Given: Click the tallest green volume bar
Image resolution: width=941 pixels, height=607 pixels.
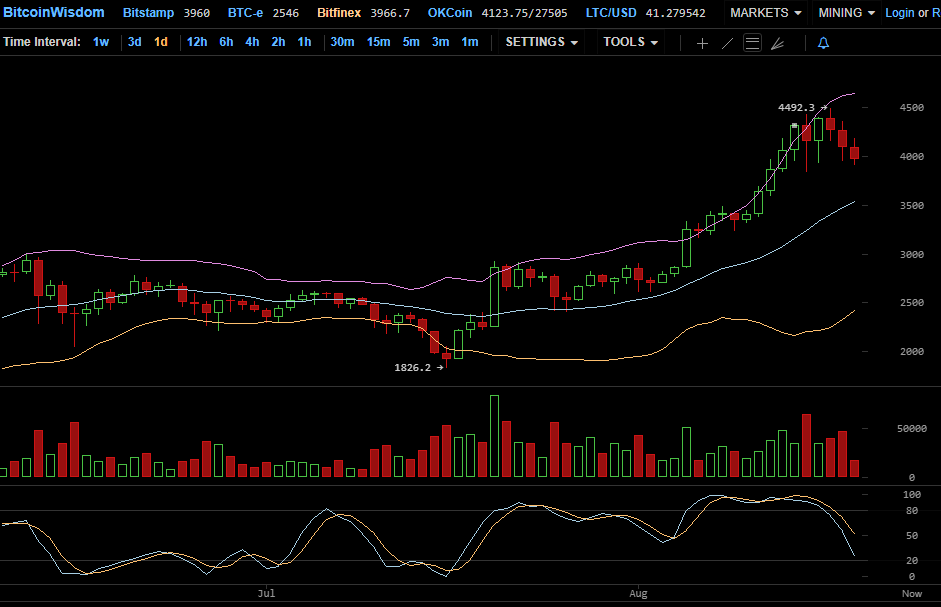Looking at the screenshot, I should (x=494, y=437).
